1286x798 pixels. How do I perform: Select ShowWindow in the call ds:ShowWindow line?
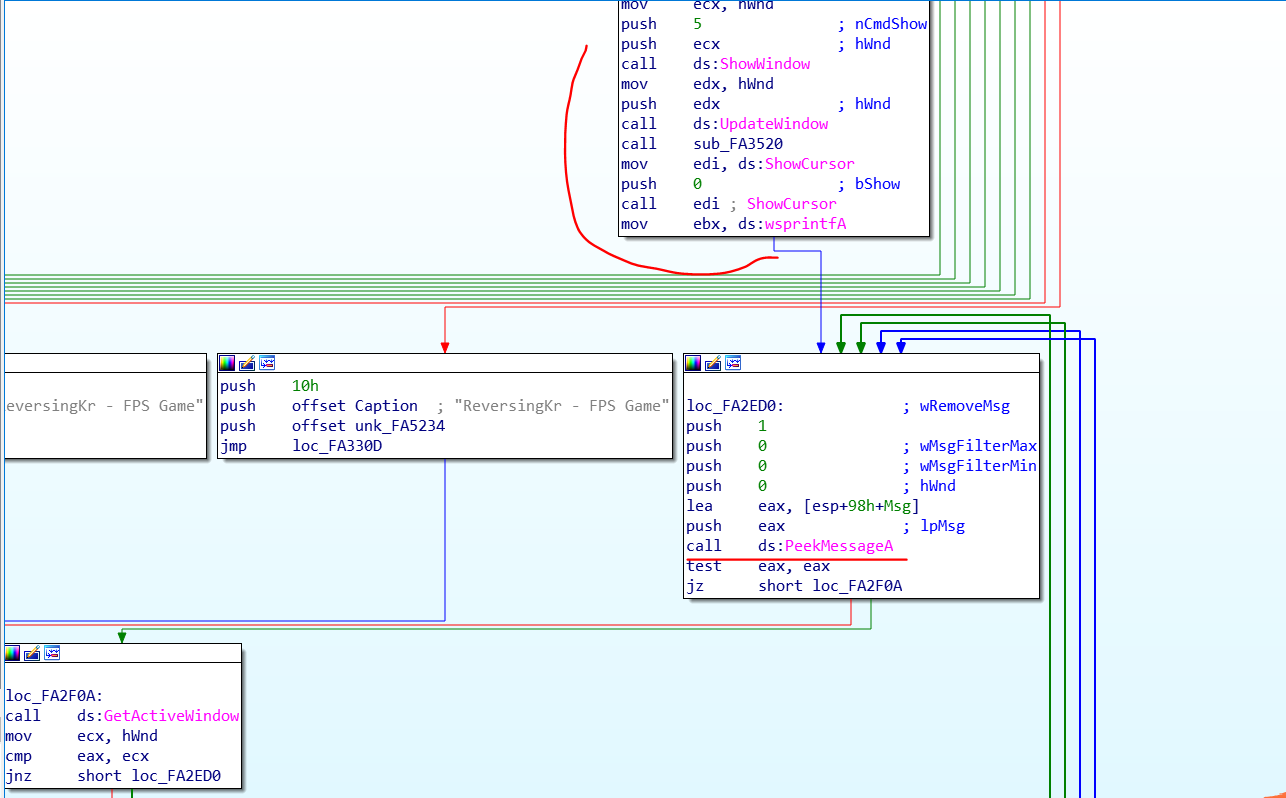(x=765, y=64)
